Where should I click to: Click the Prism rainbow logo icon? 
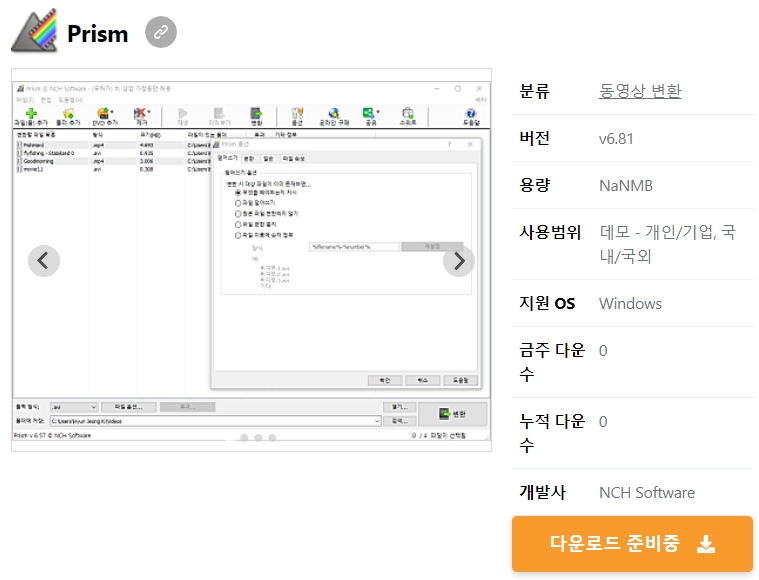35,31
